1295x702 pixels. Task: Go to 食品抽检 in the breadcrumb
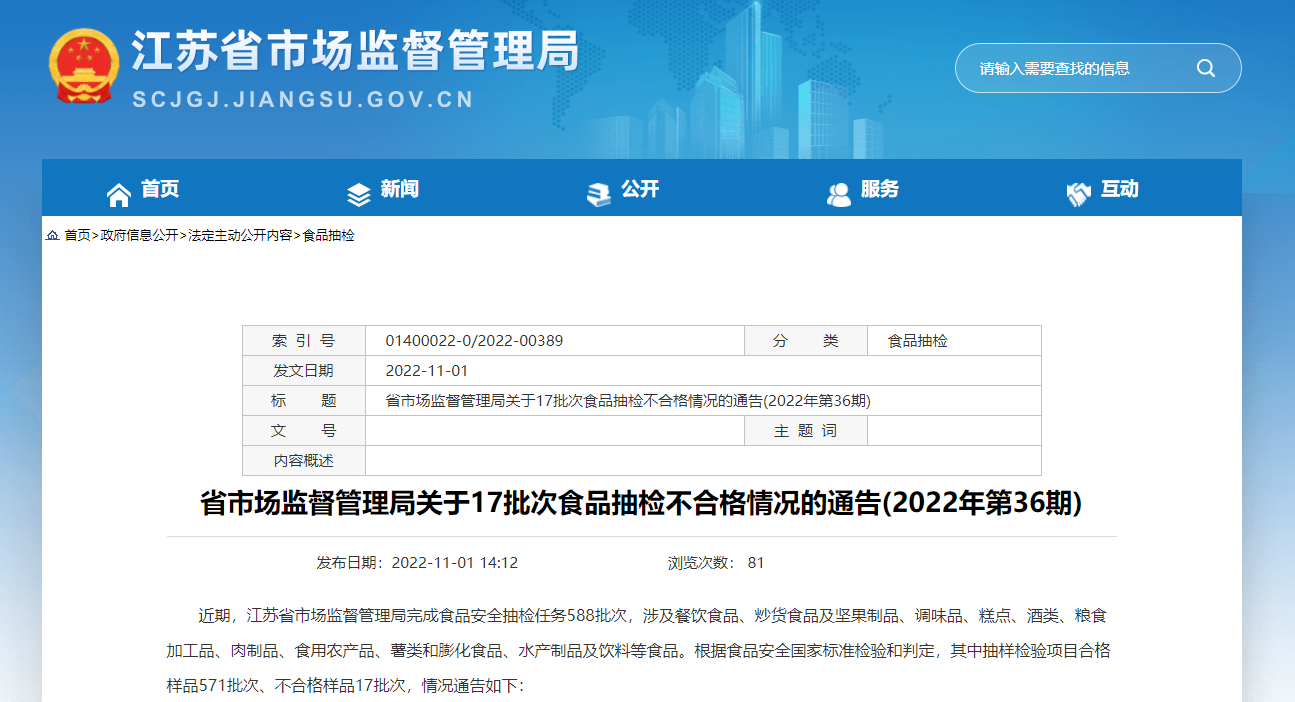pos(328,236)
